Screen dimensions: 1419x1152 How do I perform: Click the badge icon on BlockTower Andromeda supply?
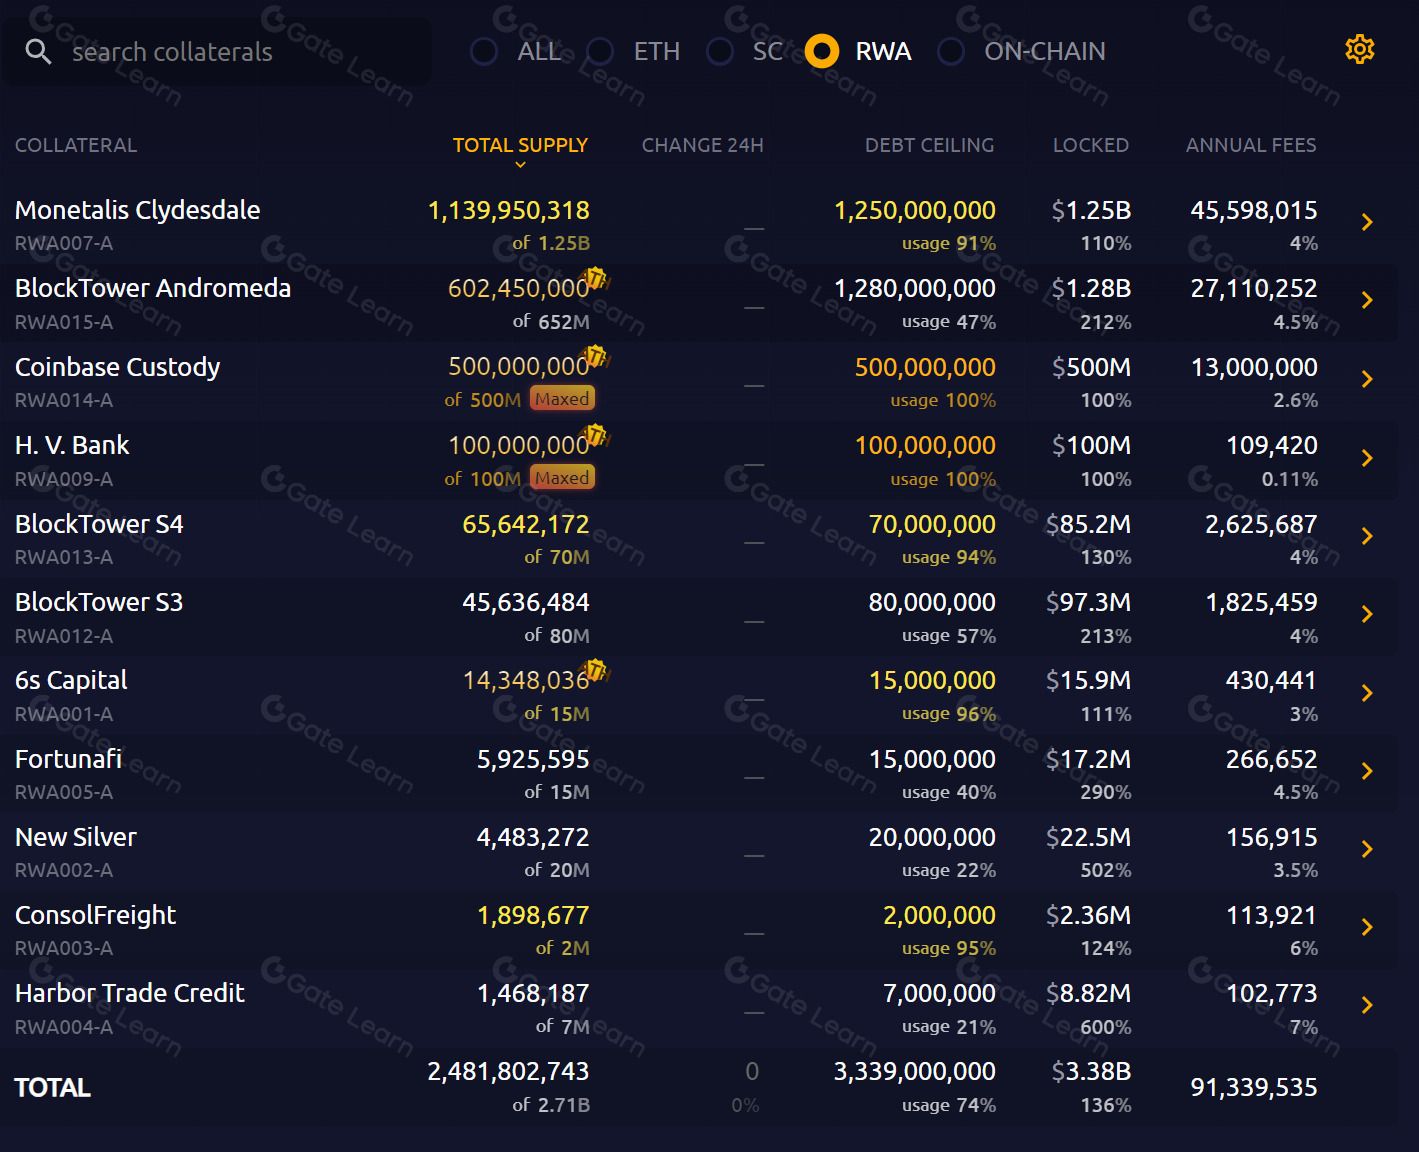point(595,278)
